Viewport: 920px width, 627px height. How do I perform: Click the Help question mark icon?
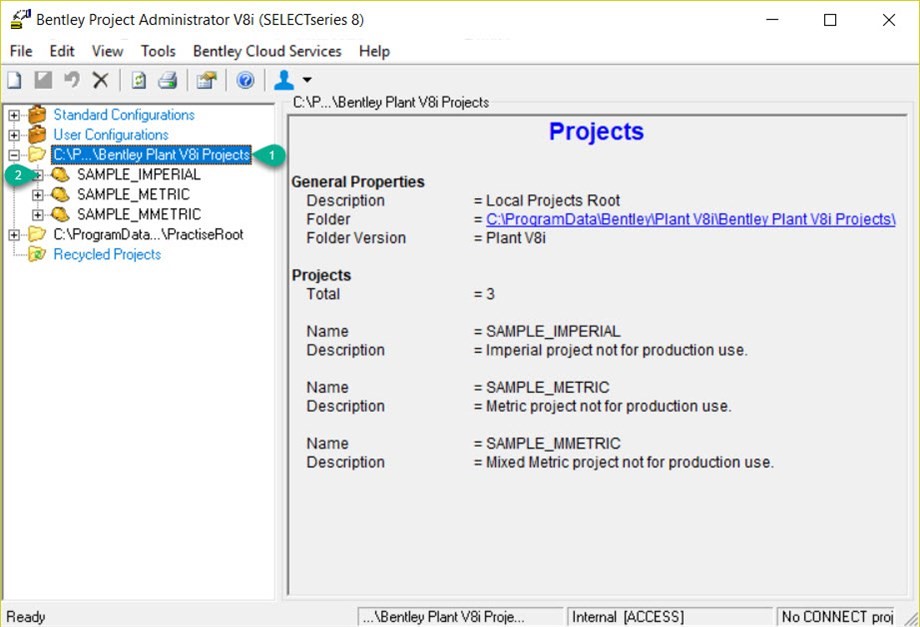click(246, 80)
